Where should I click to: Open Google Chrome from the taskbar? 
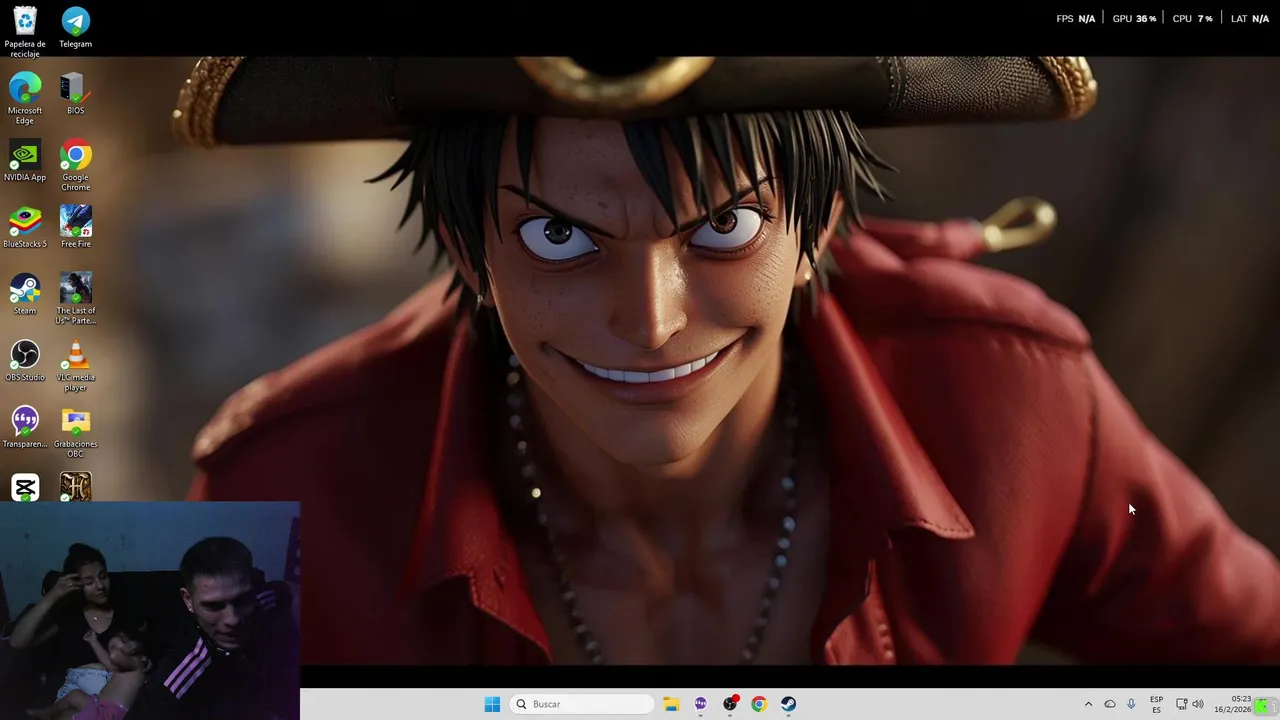coord(759,704)
